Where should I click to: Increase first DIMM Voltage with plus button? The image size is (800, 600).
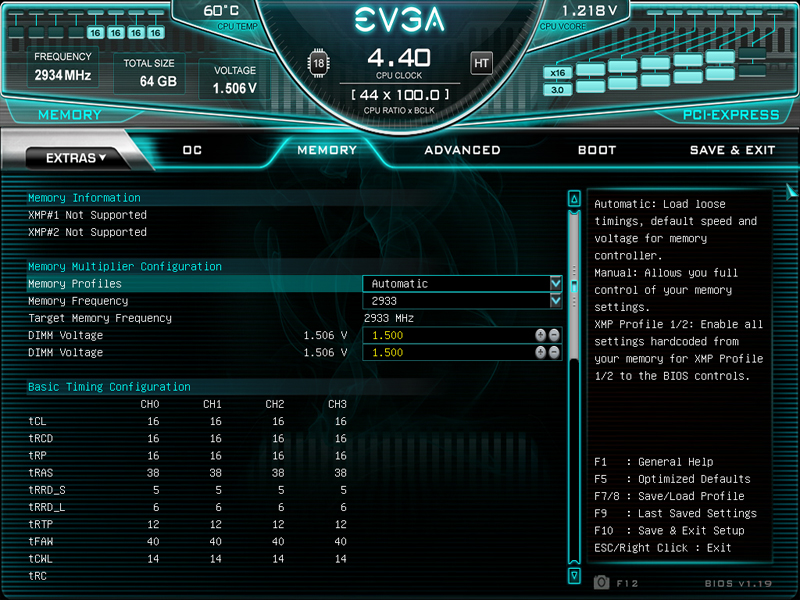click(x=540, y=335)
